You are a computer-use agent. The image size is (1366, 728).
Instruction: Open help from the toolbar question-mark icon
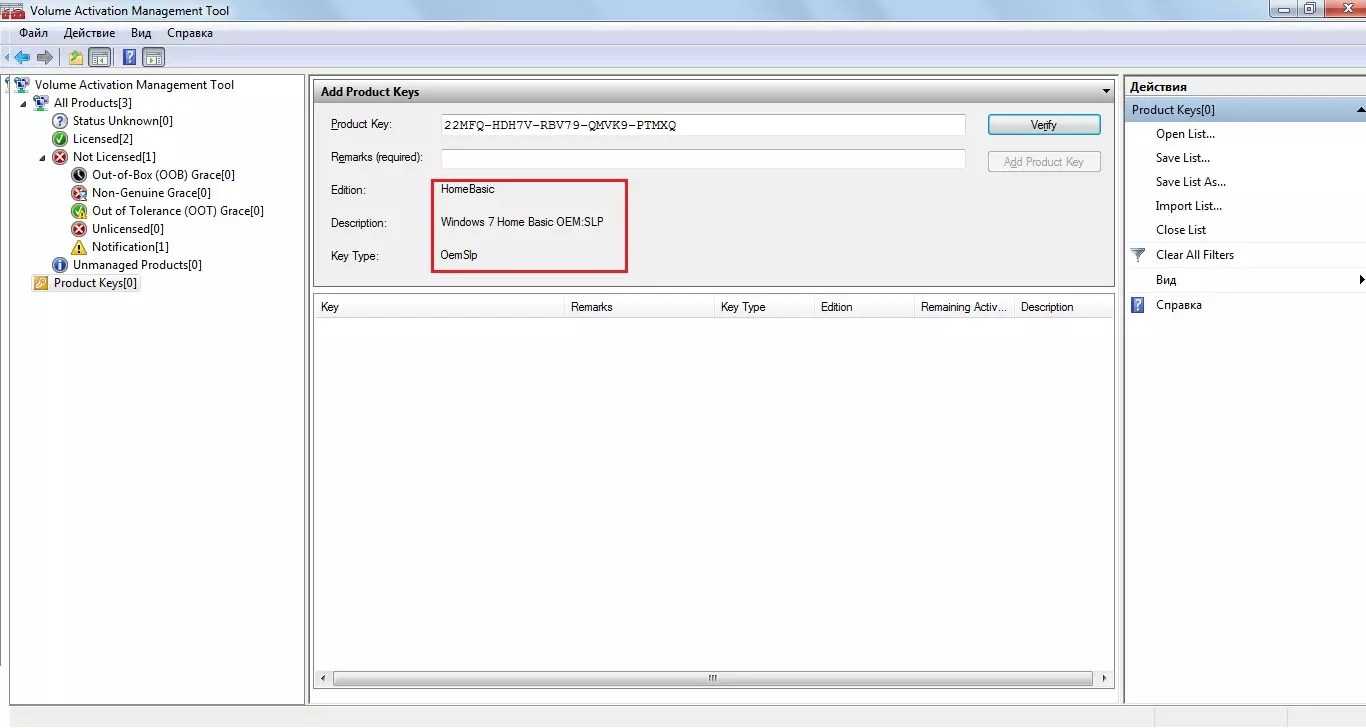pyautogui.click(x=130, y=57)
